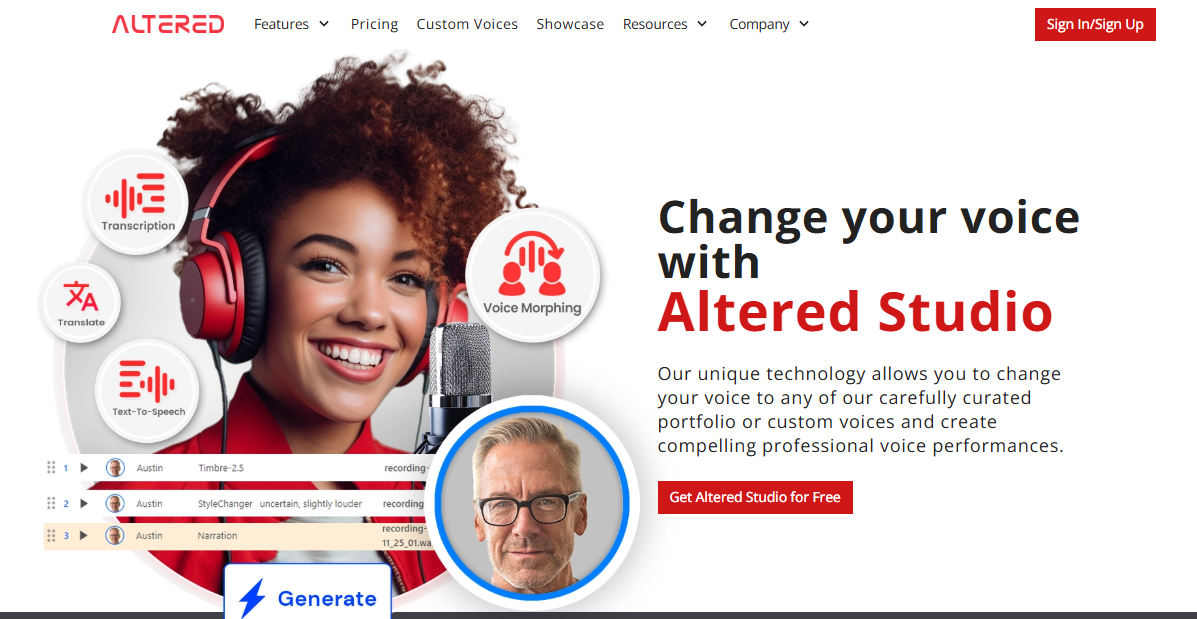Image resolution: width=1197 pixels, height=619 pixels.
Task: Expand the Features dropdown arrow
Action: click(x=324, y=24)
